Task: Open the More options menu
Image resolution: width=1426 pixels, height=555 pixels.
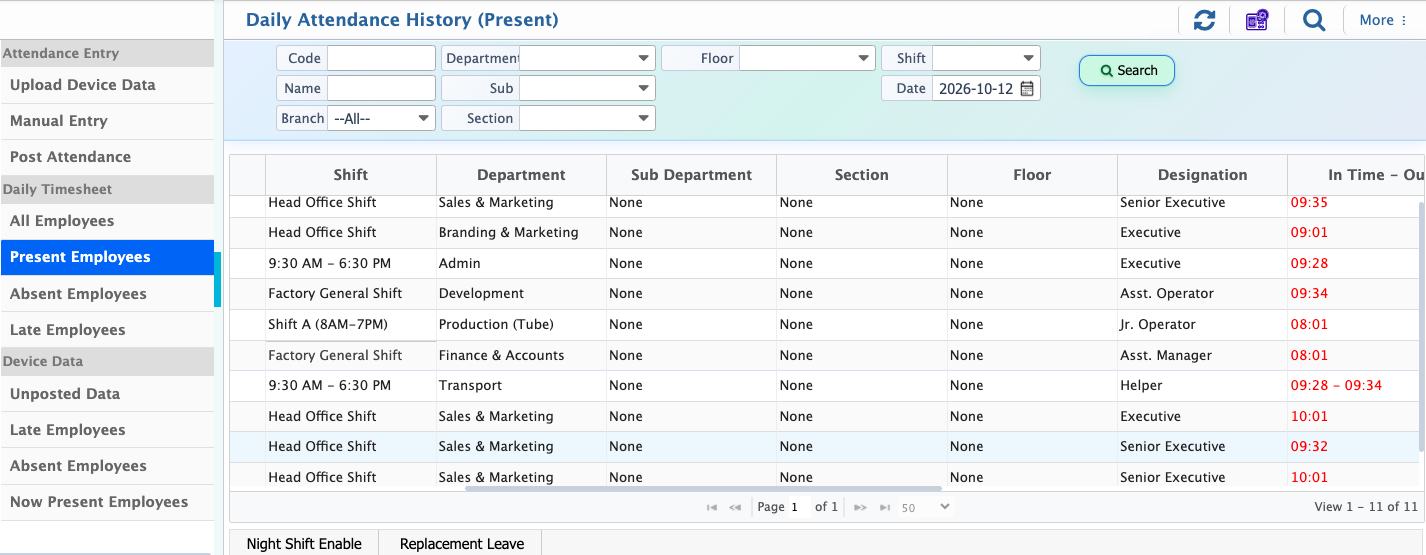Action: 1383,20
